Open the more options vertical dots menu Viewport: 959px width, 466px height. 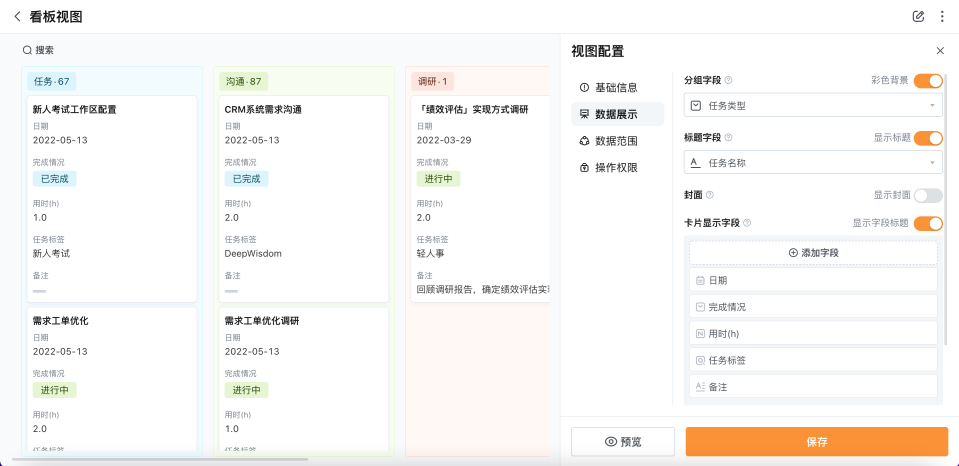(x=942, y=17)
